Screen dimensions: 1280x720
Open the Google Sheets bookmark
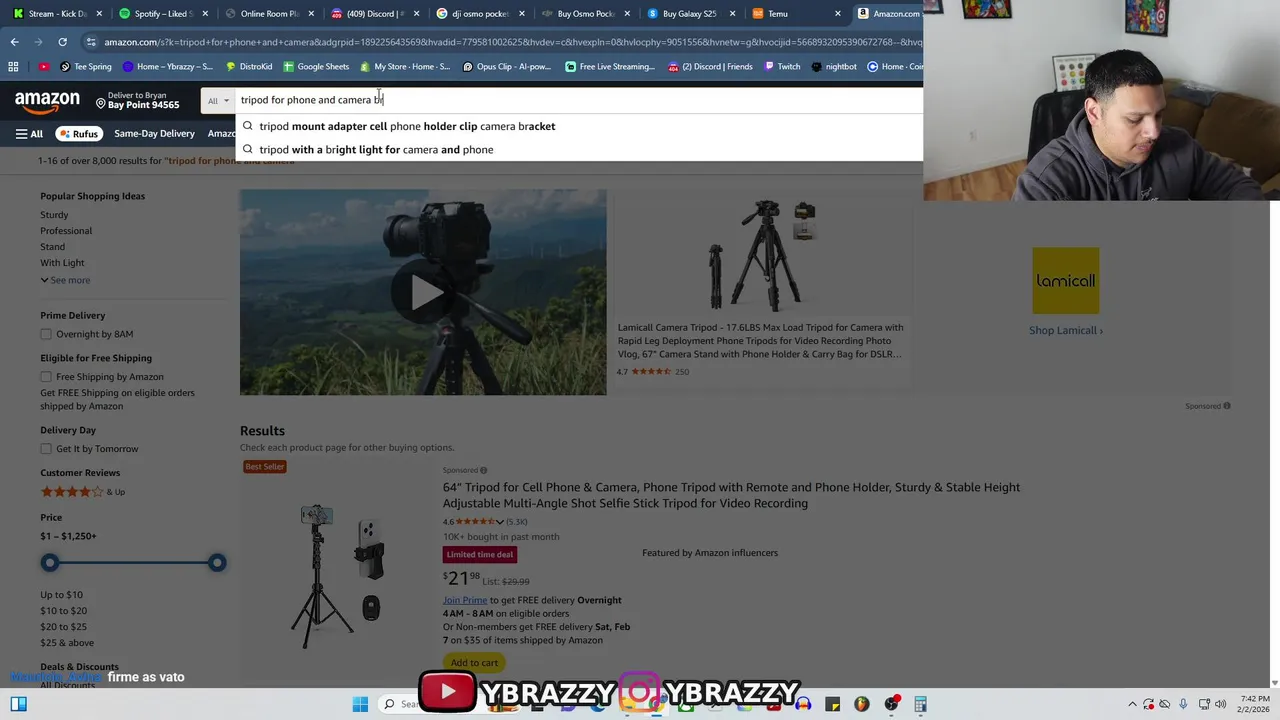[316, 67]
